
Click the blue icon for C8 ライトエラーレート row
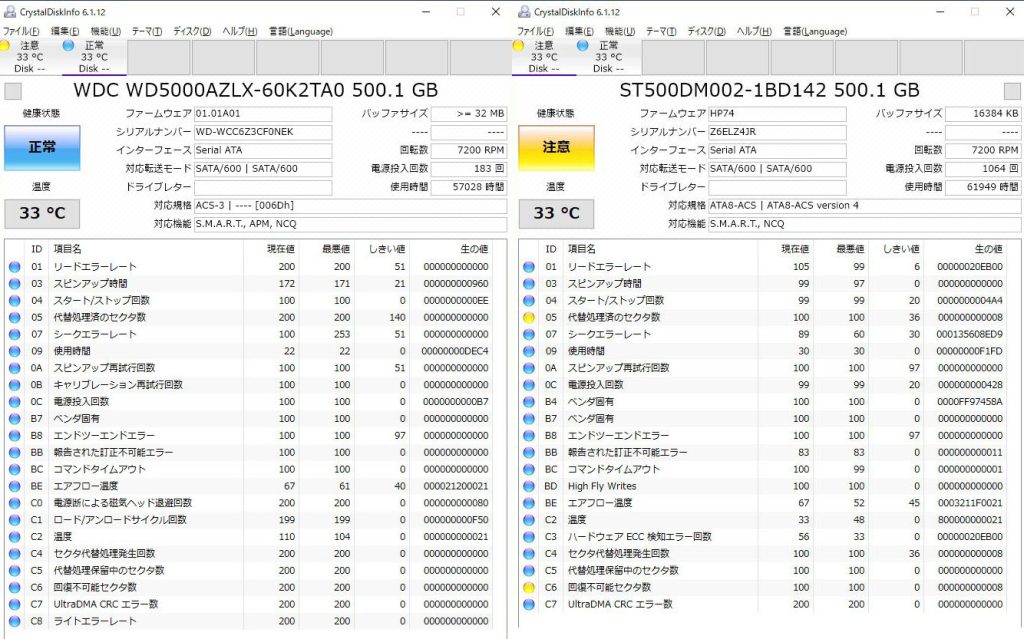[14, 621]
